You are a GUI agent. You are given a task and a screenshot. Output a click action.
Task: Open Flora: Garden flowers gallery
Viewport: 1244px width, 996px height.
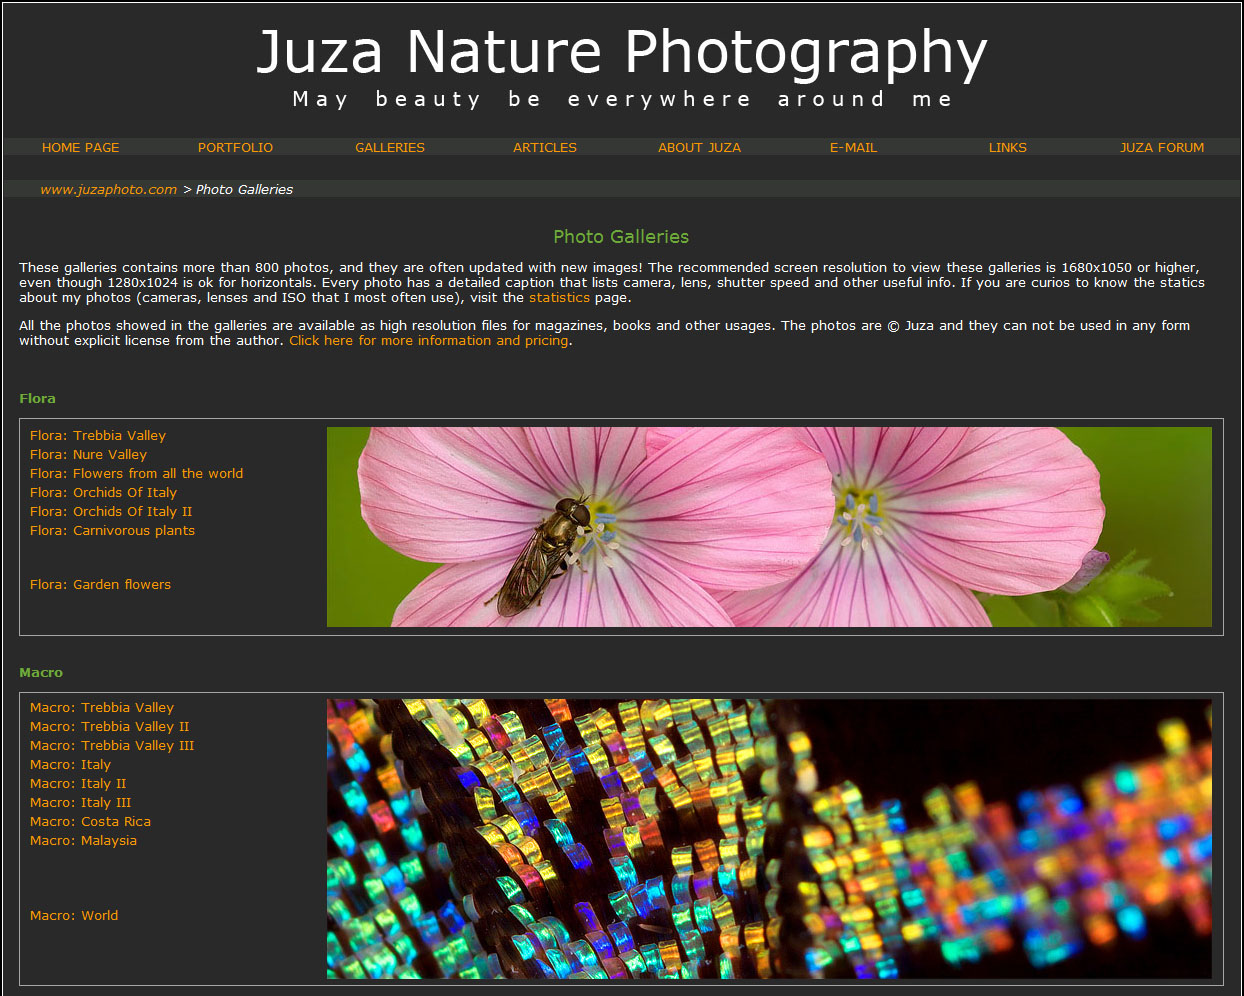[100, 584]
